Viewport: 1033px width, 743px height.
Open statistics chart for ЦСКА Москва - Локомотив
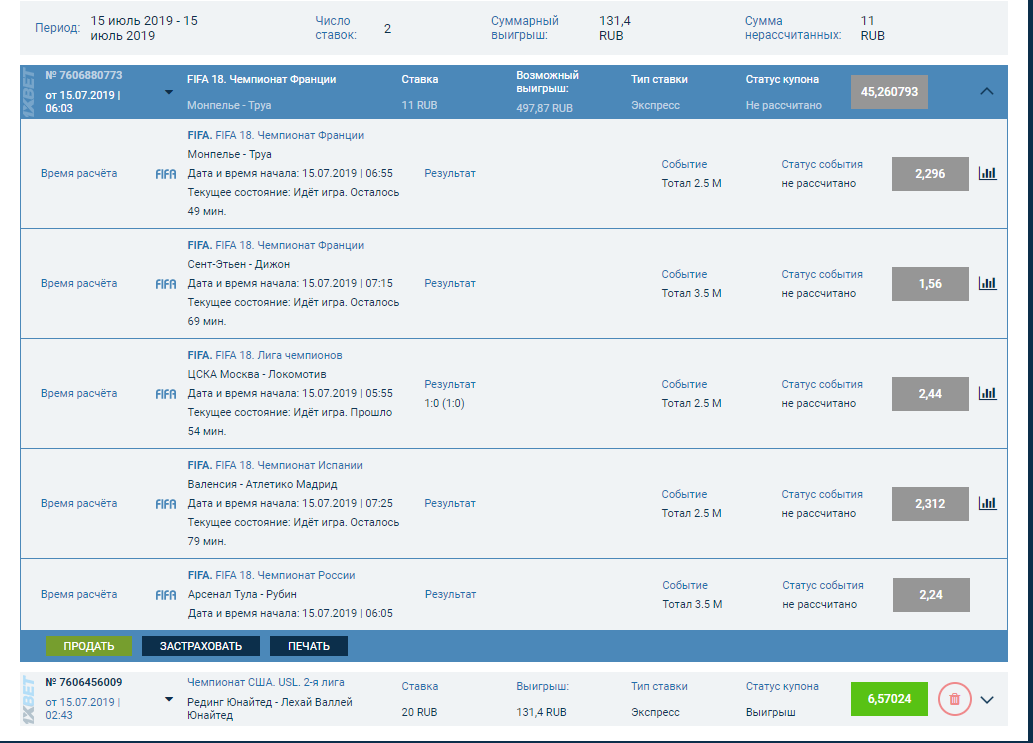(987, 393)
